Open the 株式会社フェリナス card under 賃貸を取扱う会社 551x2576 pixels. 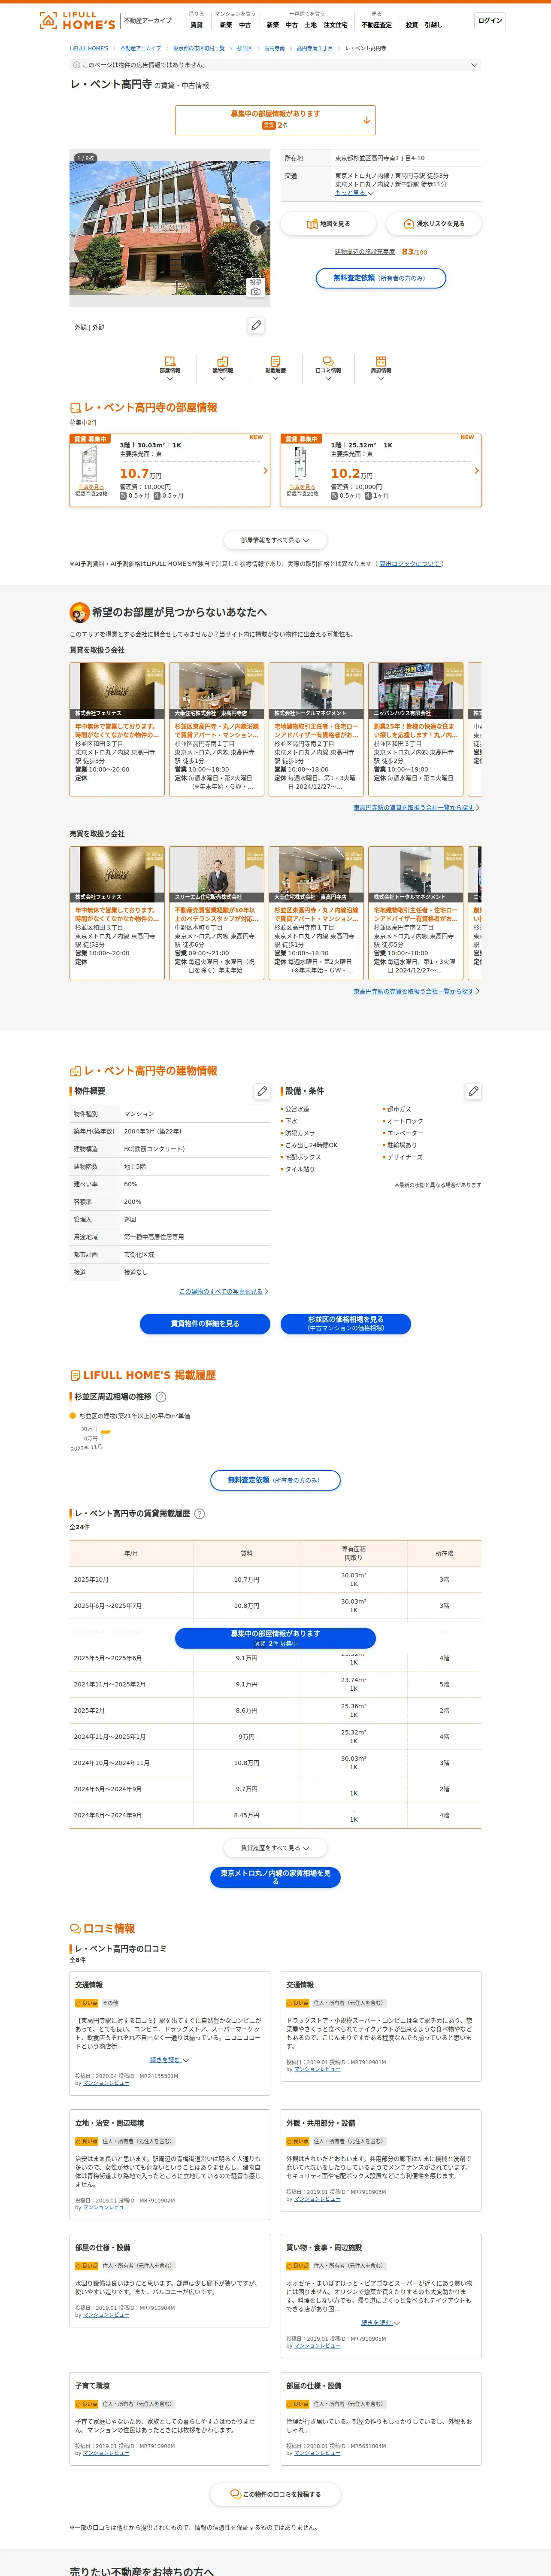click(117, 729)
